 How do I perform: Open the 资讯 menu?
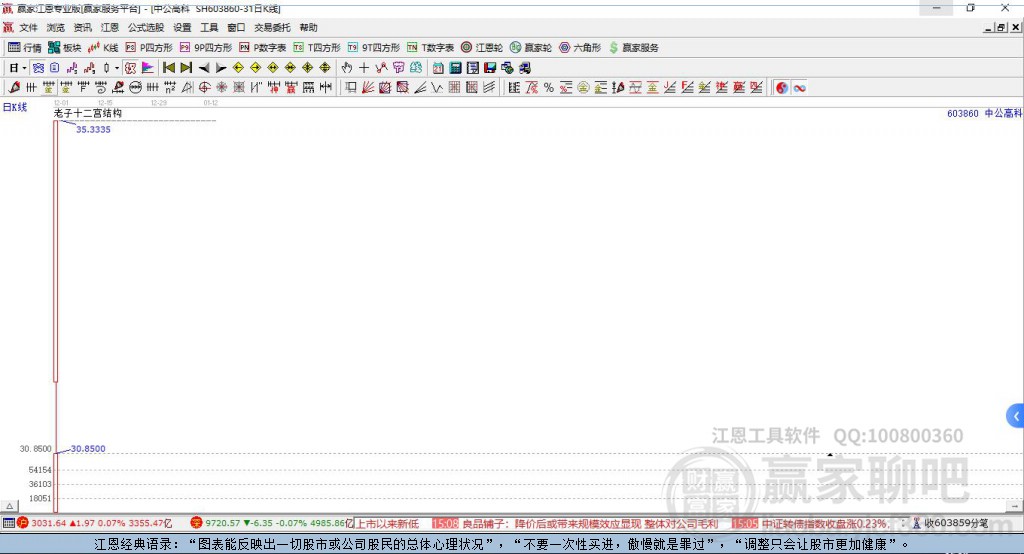82,27
